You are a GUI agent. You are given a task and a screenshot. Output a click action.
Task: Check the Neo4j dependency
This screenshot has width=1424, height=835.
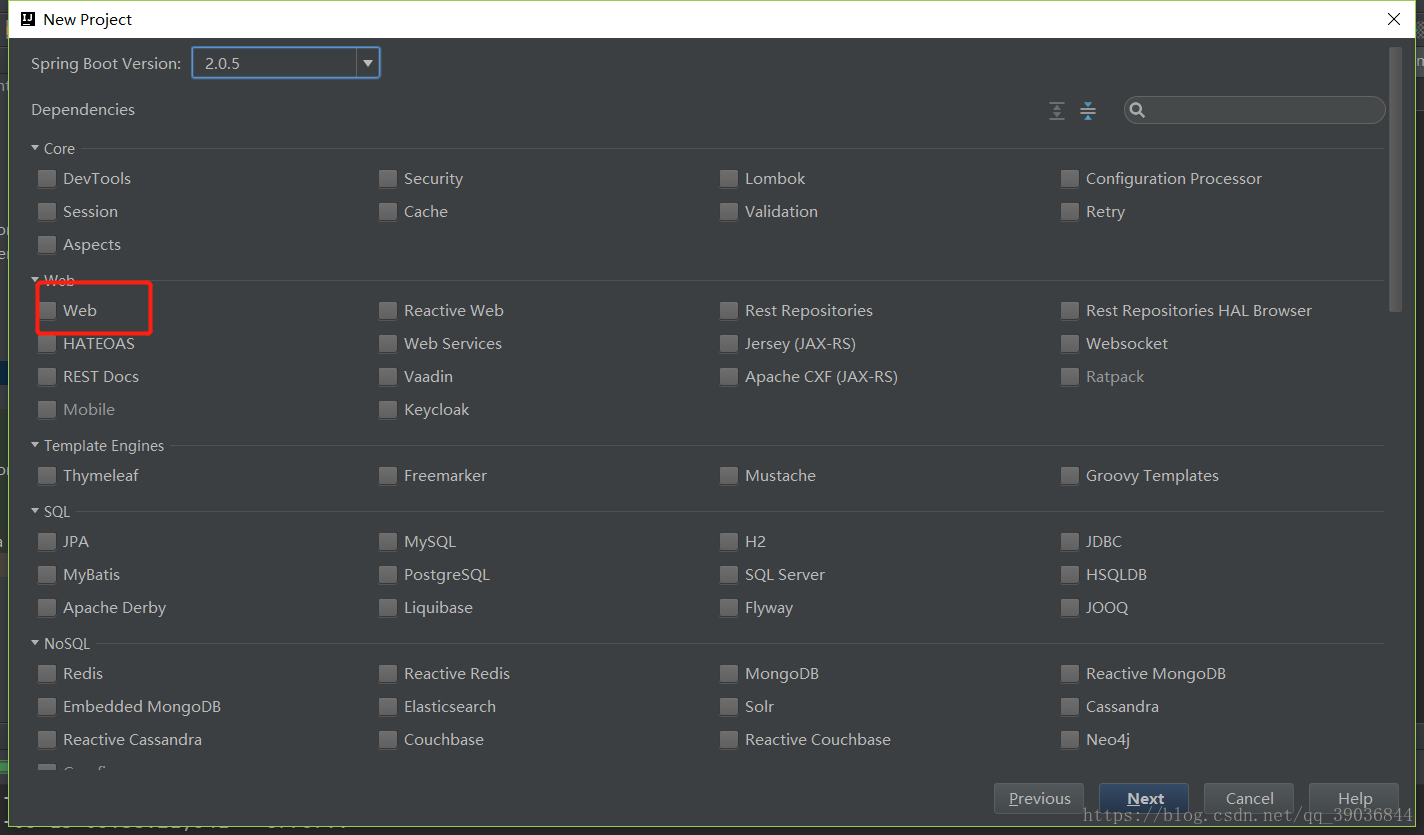1070,740
